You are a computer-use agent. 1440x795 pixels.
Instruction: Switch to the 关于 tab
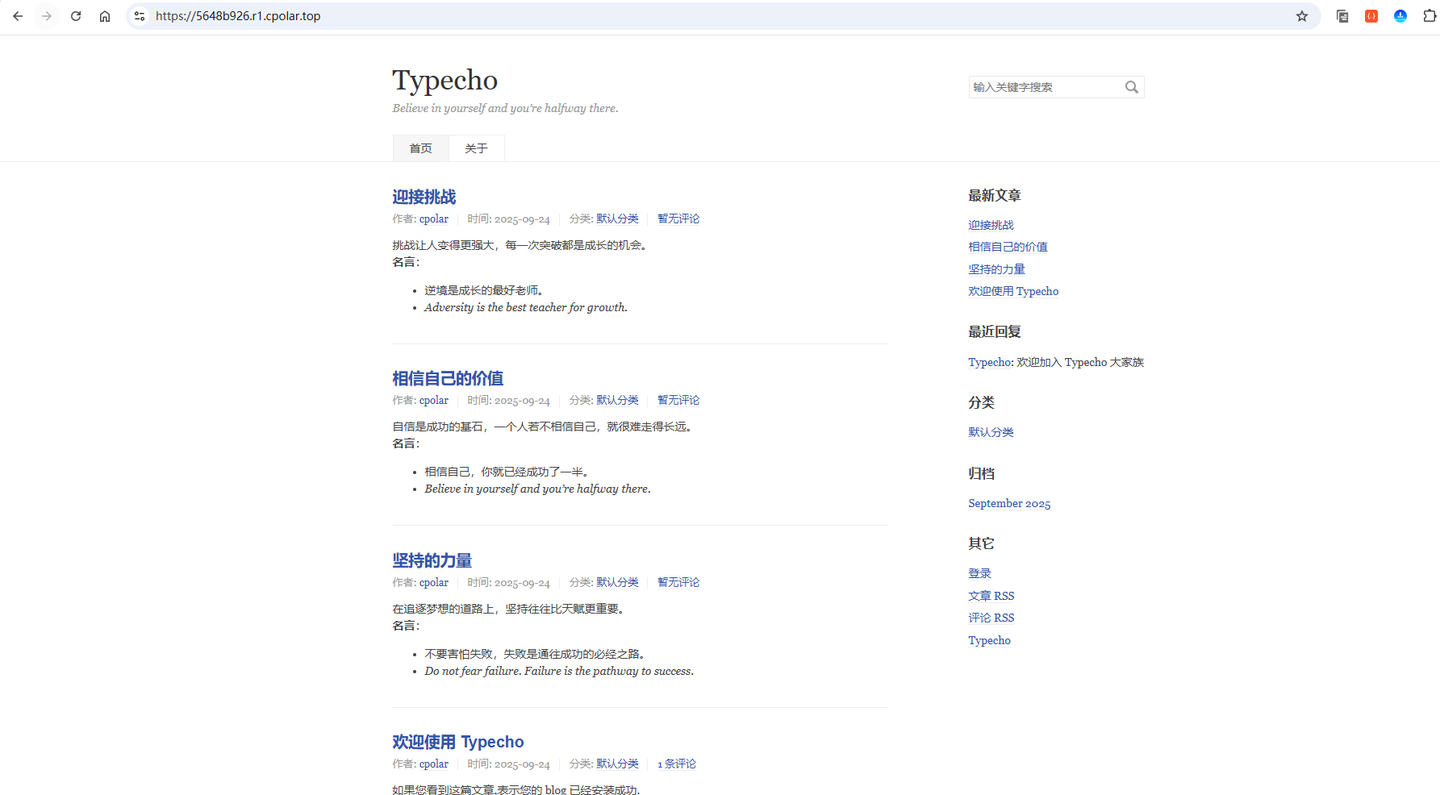point(476,147)
